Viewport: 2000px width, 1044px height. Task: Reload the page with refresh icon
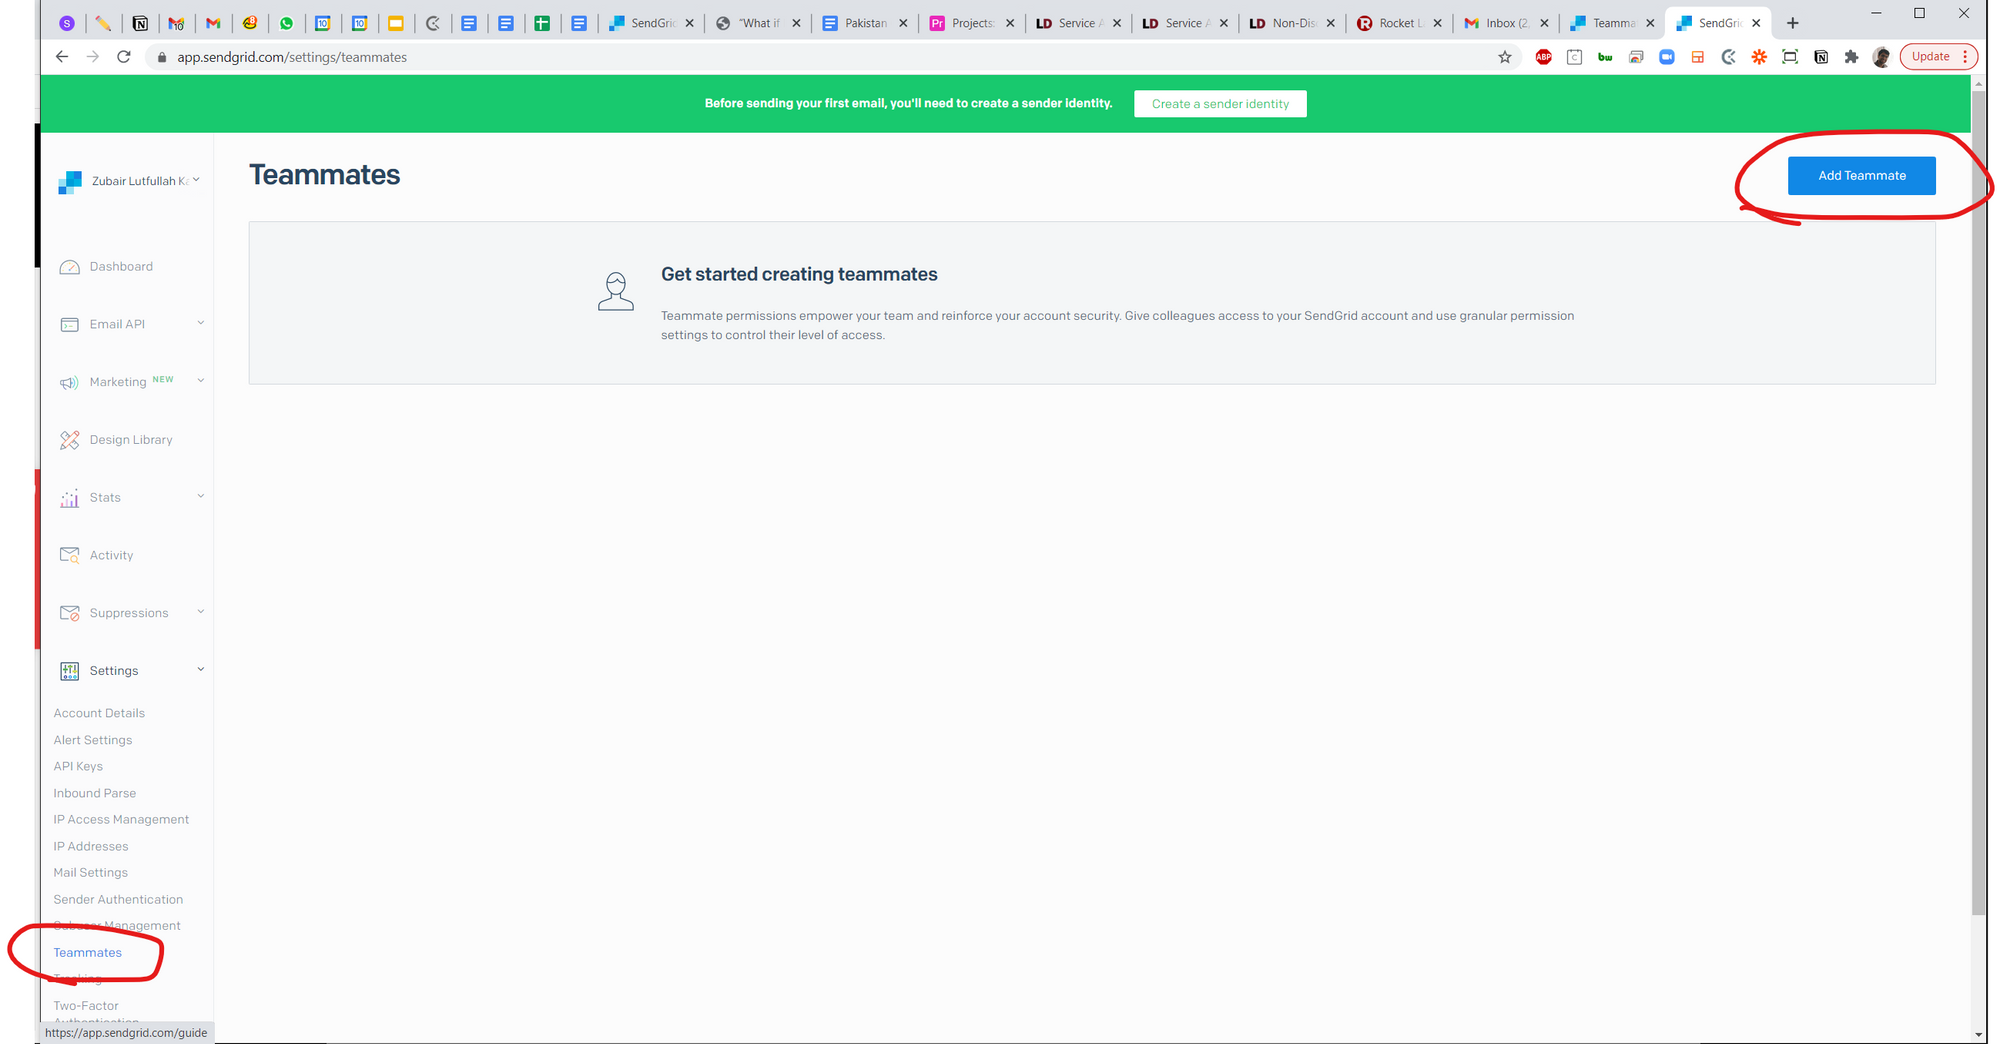[124, 57]
